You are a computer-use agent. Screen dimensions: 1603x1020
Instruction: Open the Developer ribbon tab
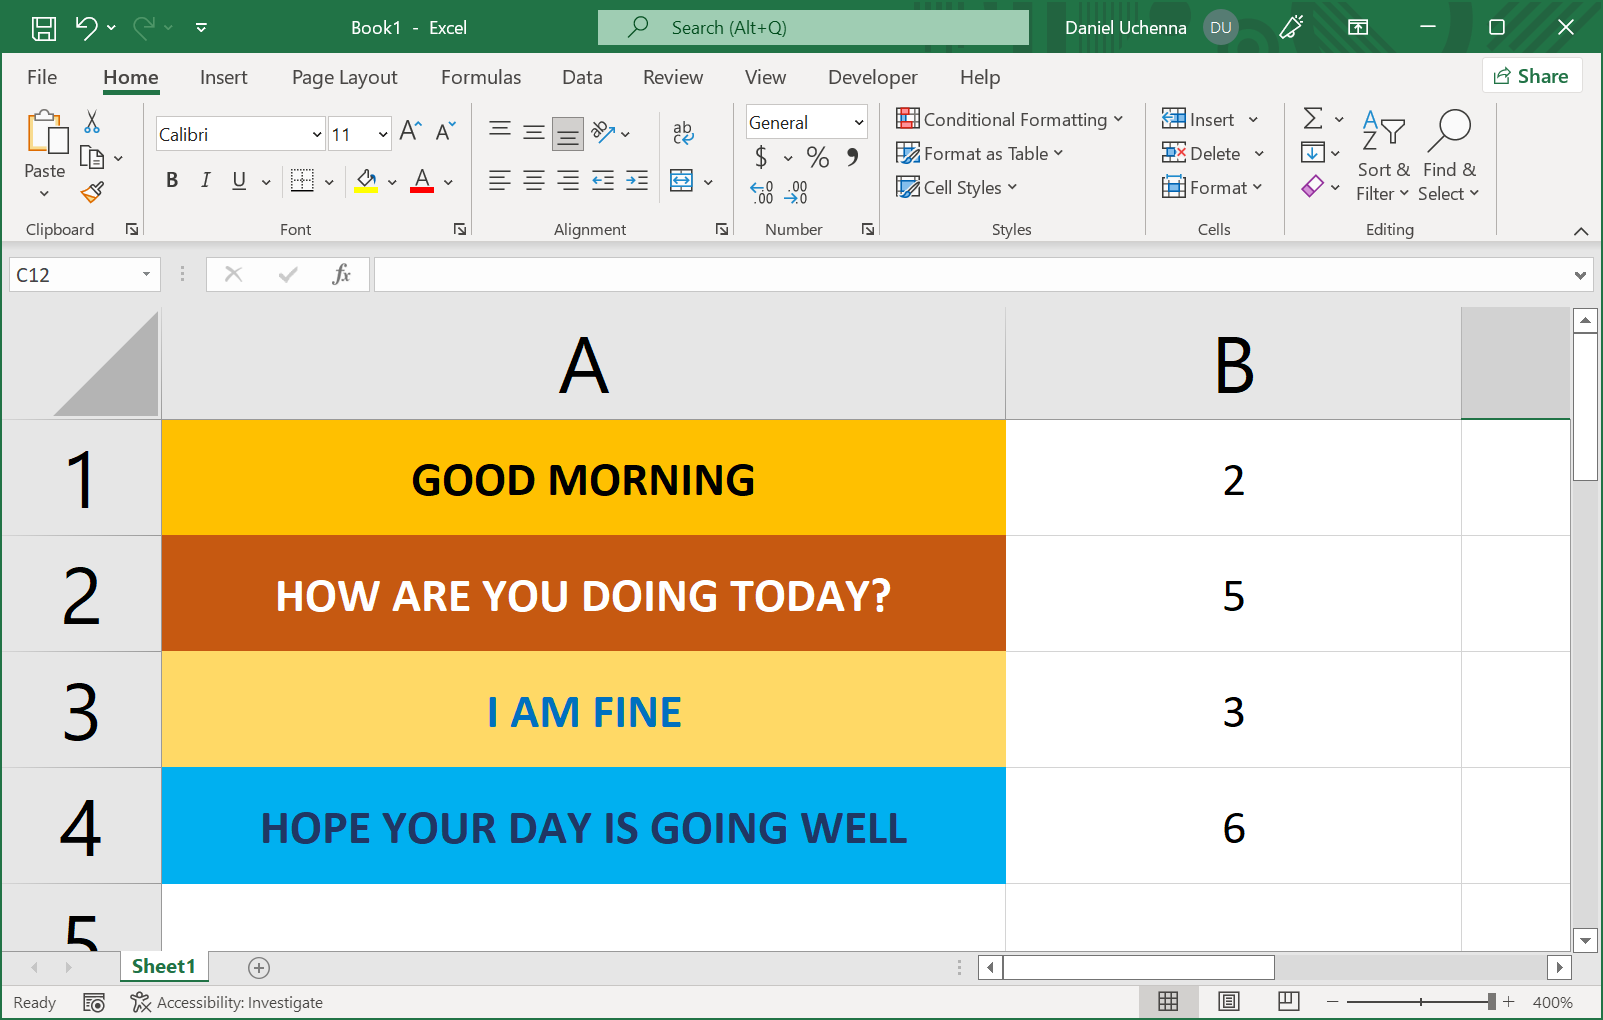tap(872, 77)
